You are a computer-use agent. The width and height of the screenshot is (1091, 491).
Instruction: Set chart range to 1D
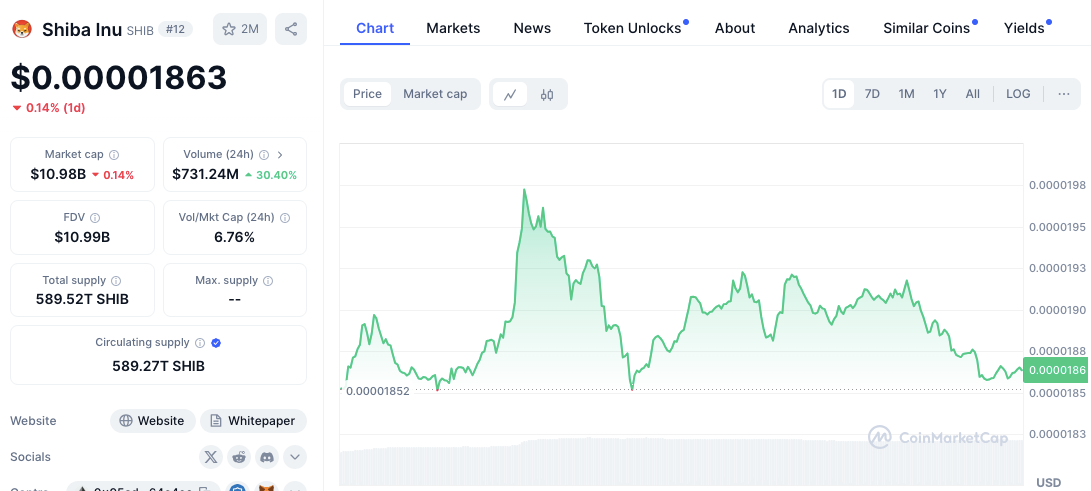839,94
